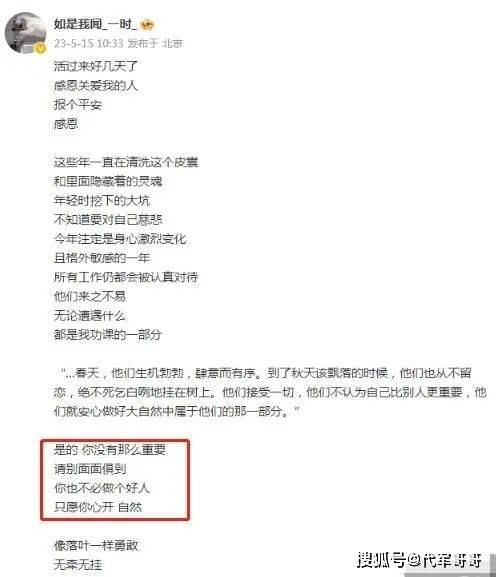
Task: Click the highlighted line 请别面面俱到
Action: click(90, 468)
